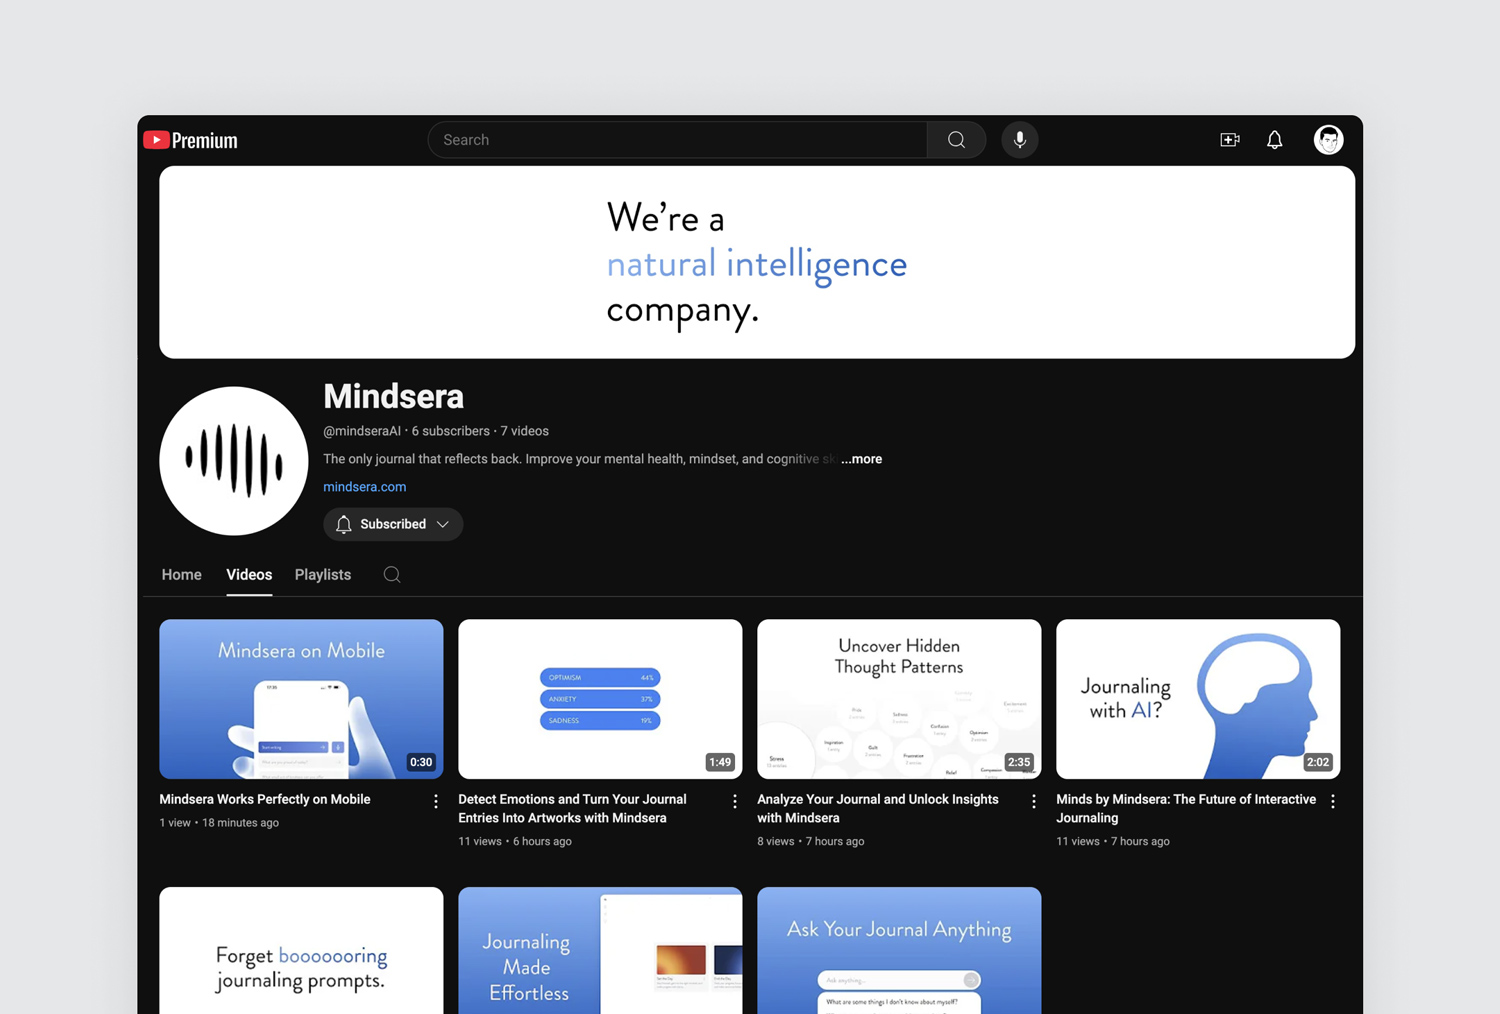This screenshot has width=1500, height=1014.
Task: Open the Mindsera Works Perfectly on Mobile title
Action: click(265, 799)
